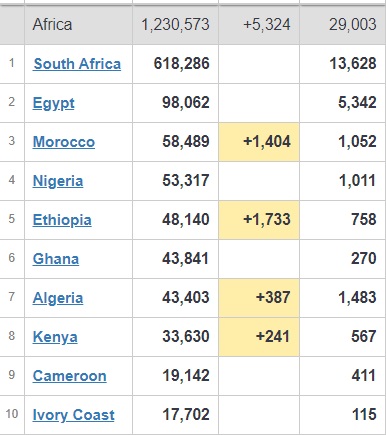Select the Cameroon link
Screen dimensions: 386x435
(70, 376)
